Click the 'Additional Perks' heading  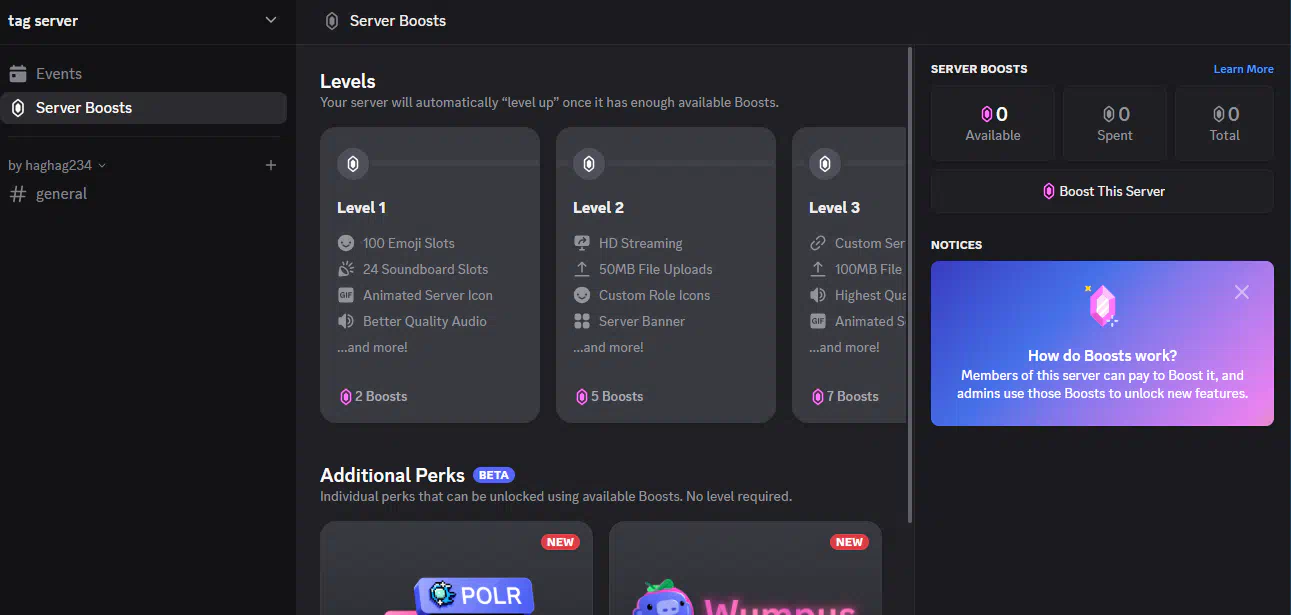coord(392,475)
